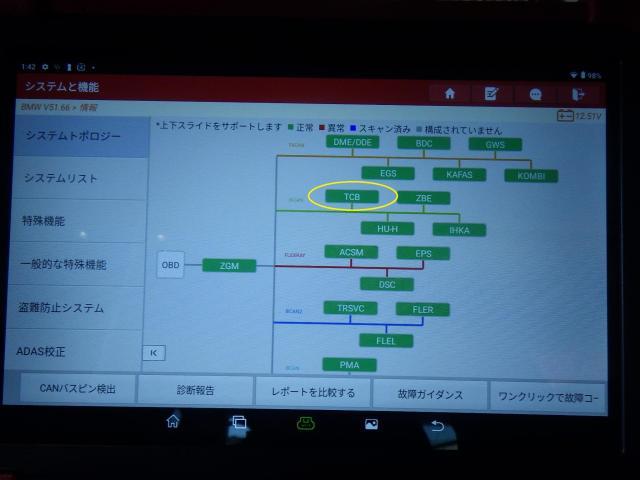640x480 pixels.
Task: Tap green vehicle diagnostic icon in navigation bar
Action: pyautogui.click(x=305, y=424)
